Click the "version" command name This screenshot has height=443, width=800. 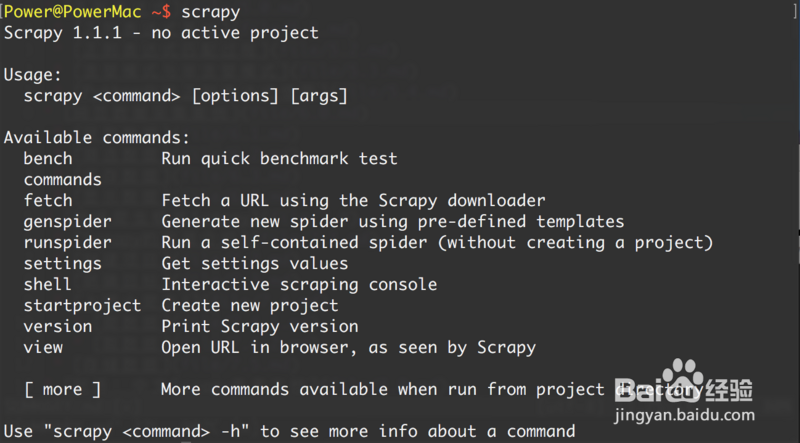[58, 326]
